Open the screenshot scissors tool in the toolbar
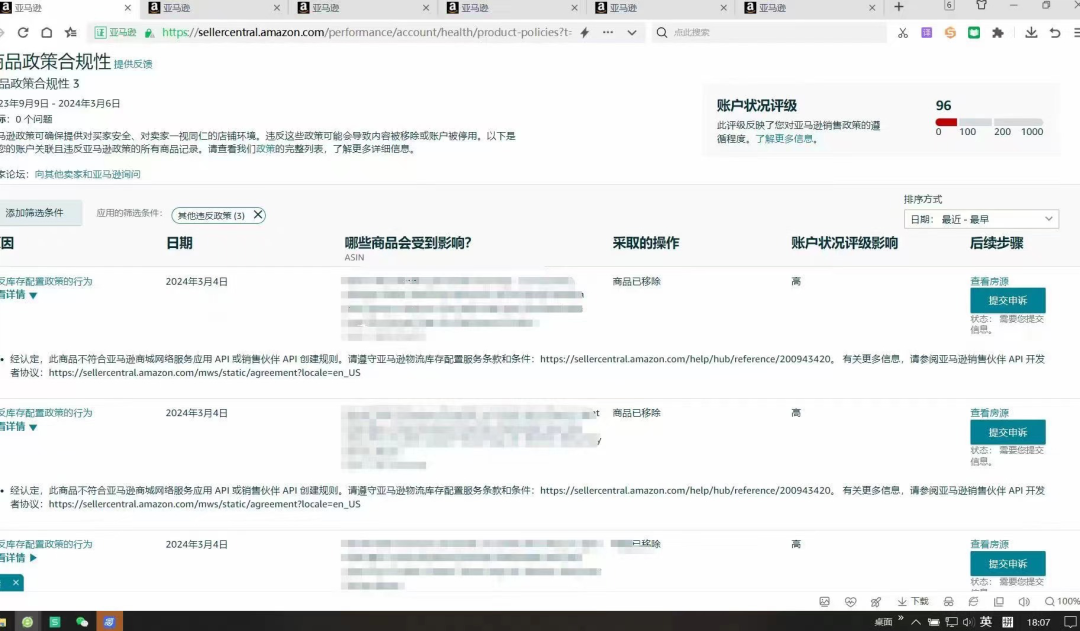1080x631 pixels. tap(903, 31)
